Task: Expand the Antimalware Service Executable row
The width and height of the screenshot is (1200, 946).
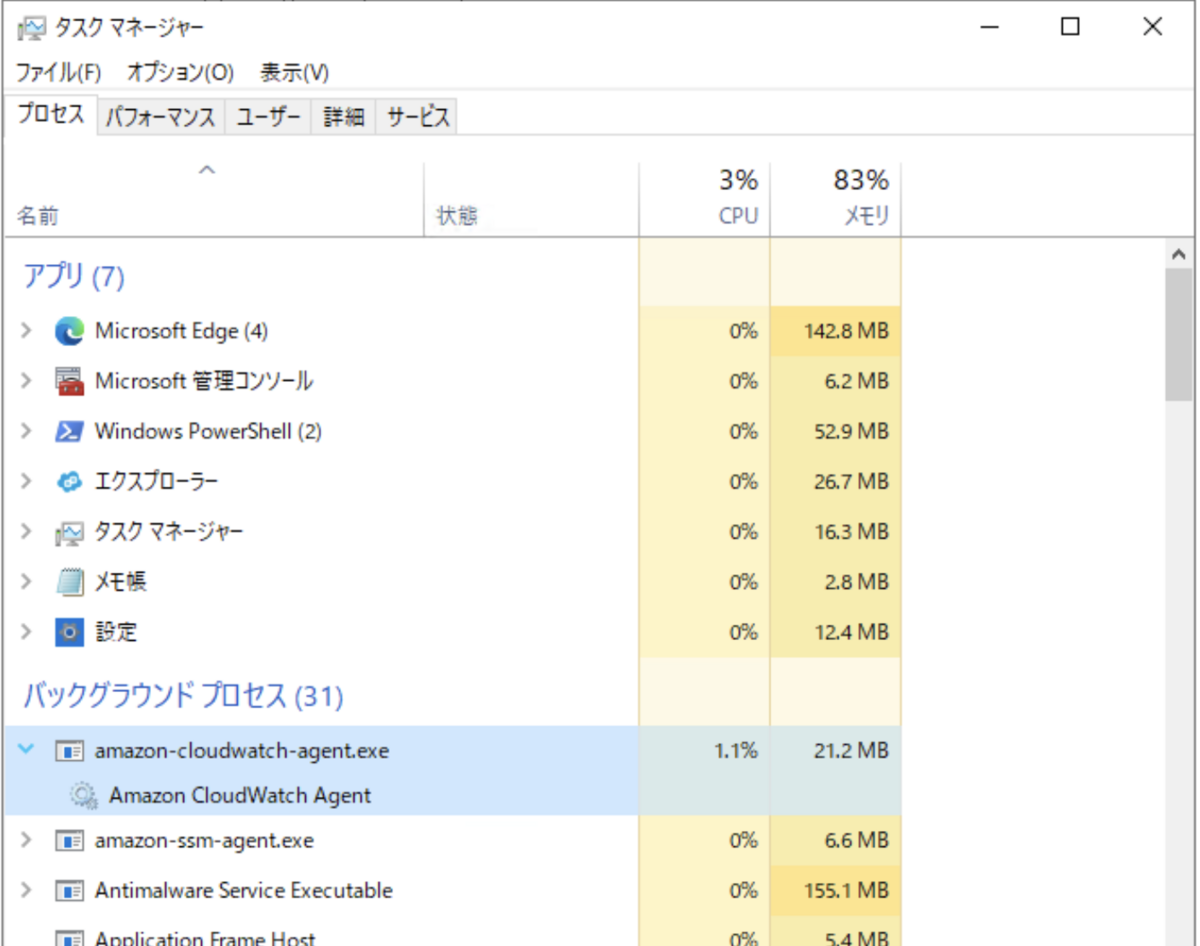Action: pos(26,891)
